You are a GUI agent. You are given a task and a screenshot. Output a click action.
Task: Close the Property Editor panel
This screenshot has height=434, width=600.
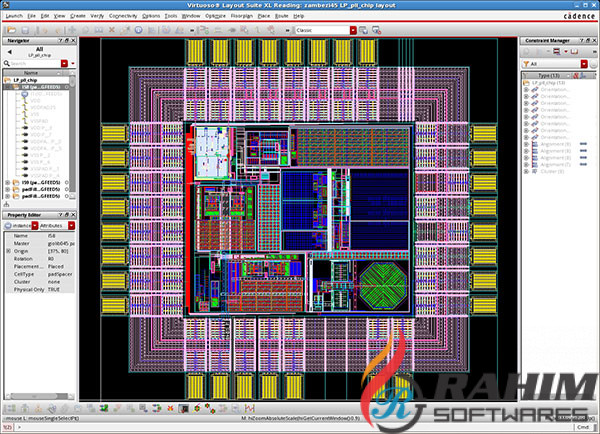(73, 215)
